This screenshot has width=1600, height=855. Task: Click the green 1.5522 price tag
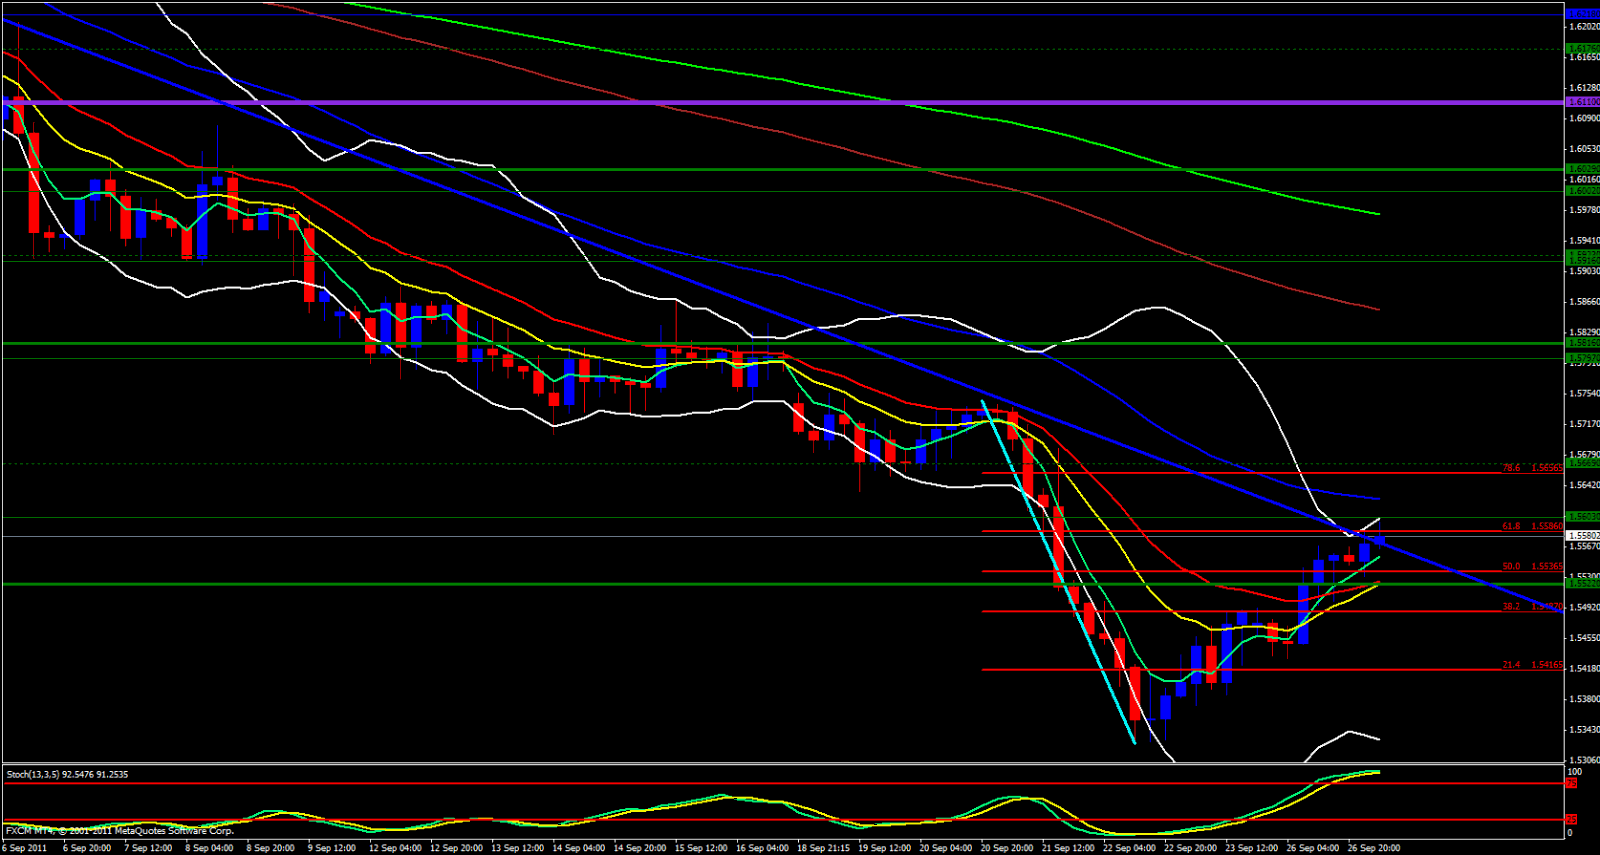[x=1582, y=583]
